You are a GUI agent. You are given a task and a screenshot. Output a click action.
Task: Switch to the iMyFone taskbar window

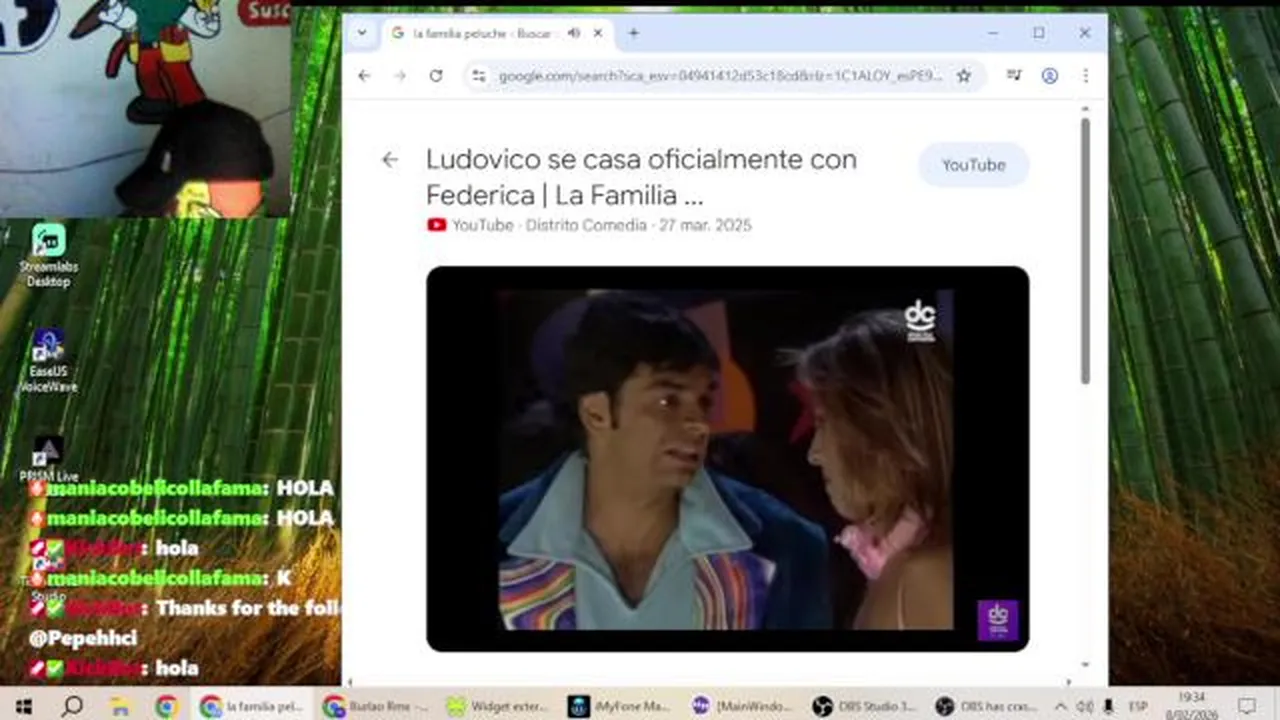(619, 706)
